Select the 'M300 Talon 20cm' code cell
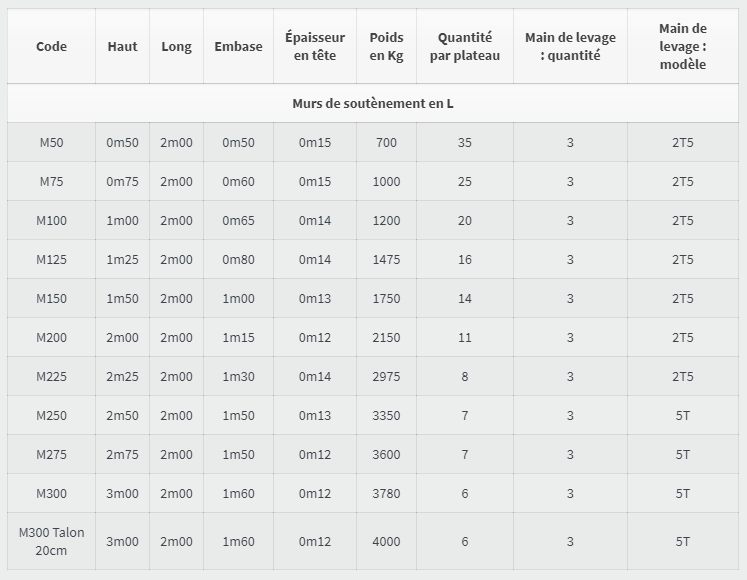The height and width of the screenshot is (580, 747). coord(51,541)
